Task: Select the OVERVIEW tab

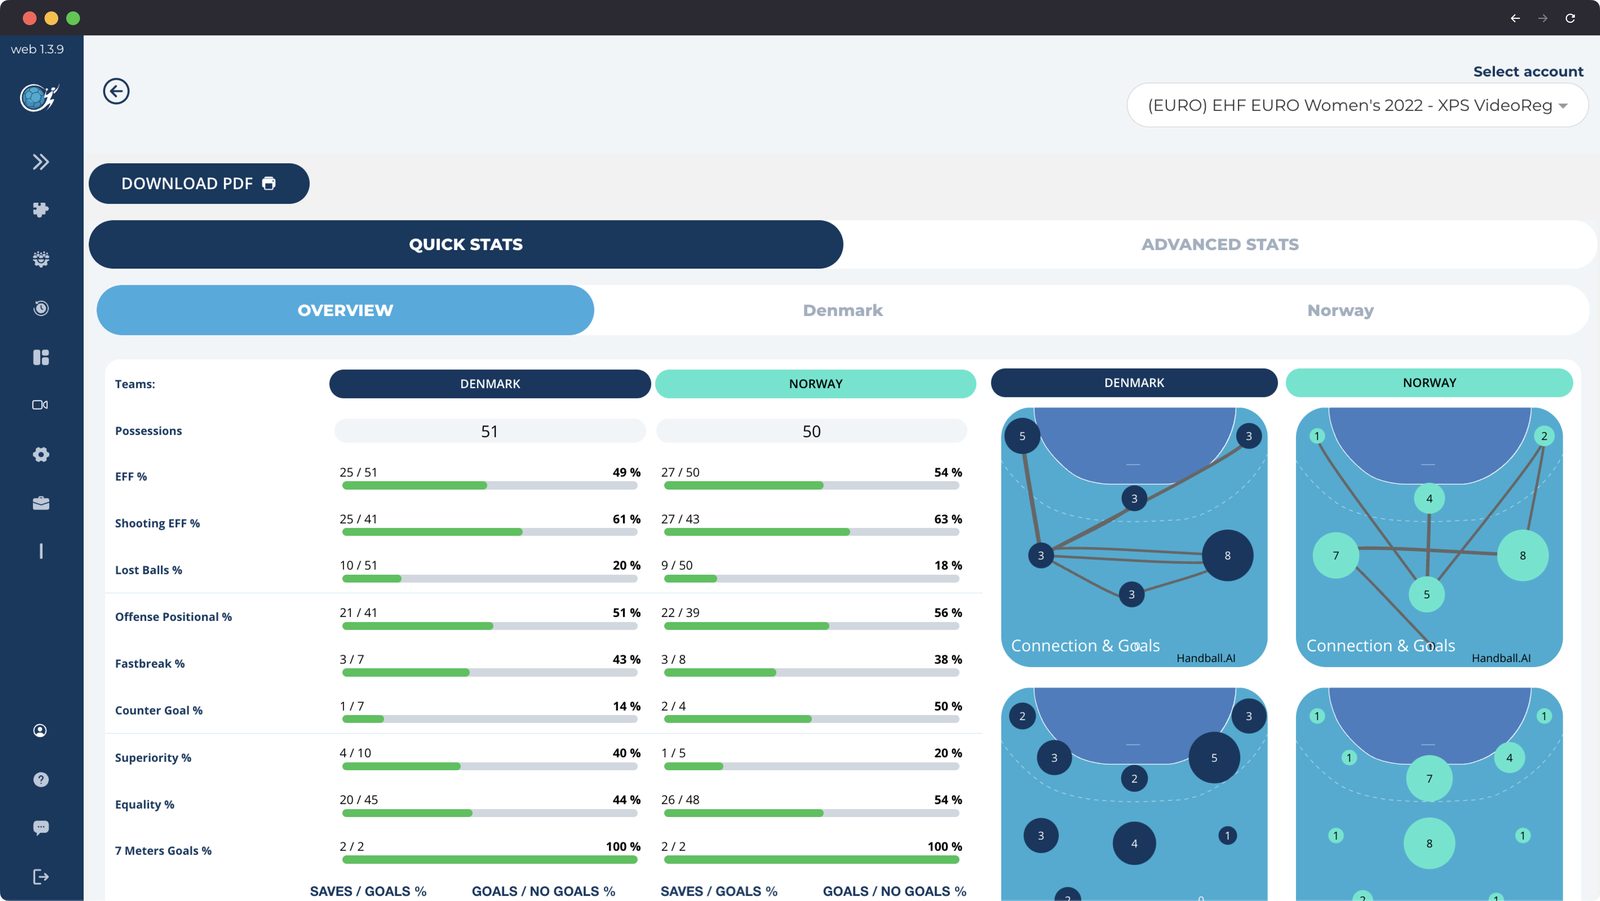Action: click(x=345, y=310)
